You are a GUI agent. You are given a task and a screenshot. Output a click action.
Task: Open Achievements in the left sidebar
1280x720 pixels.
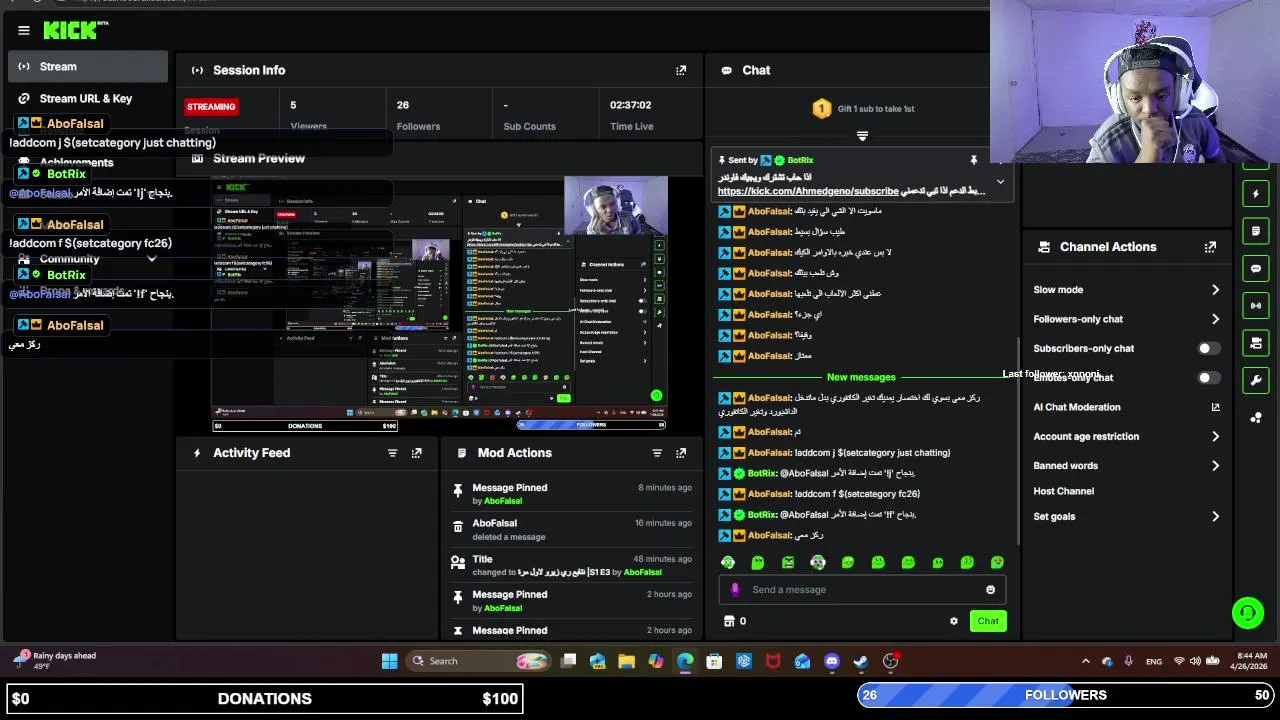pos(77,162)
